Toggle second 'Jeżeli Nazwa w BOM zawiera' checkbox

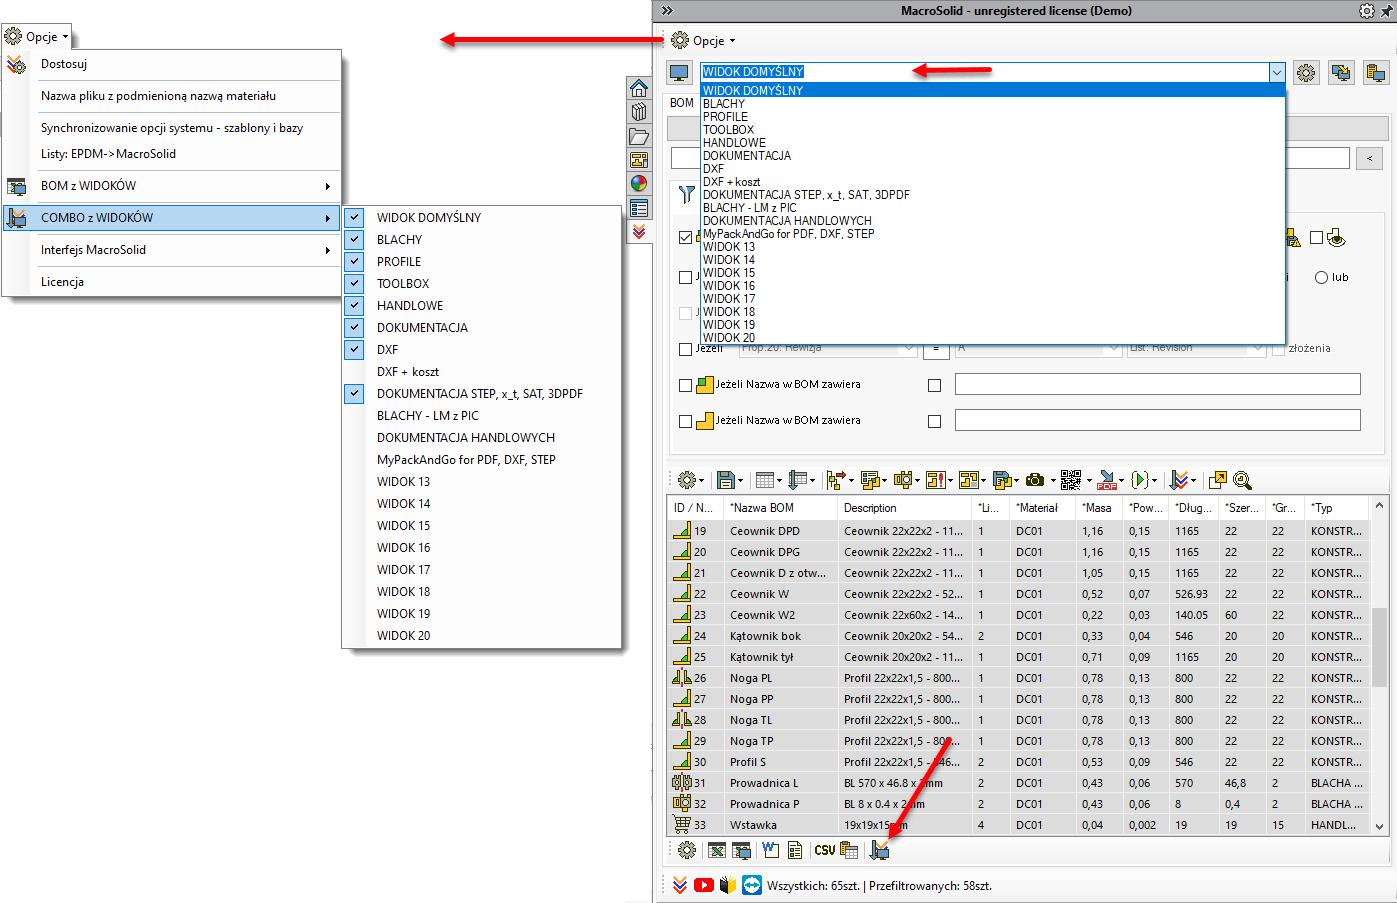(x=685, y=421)
